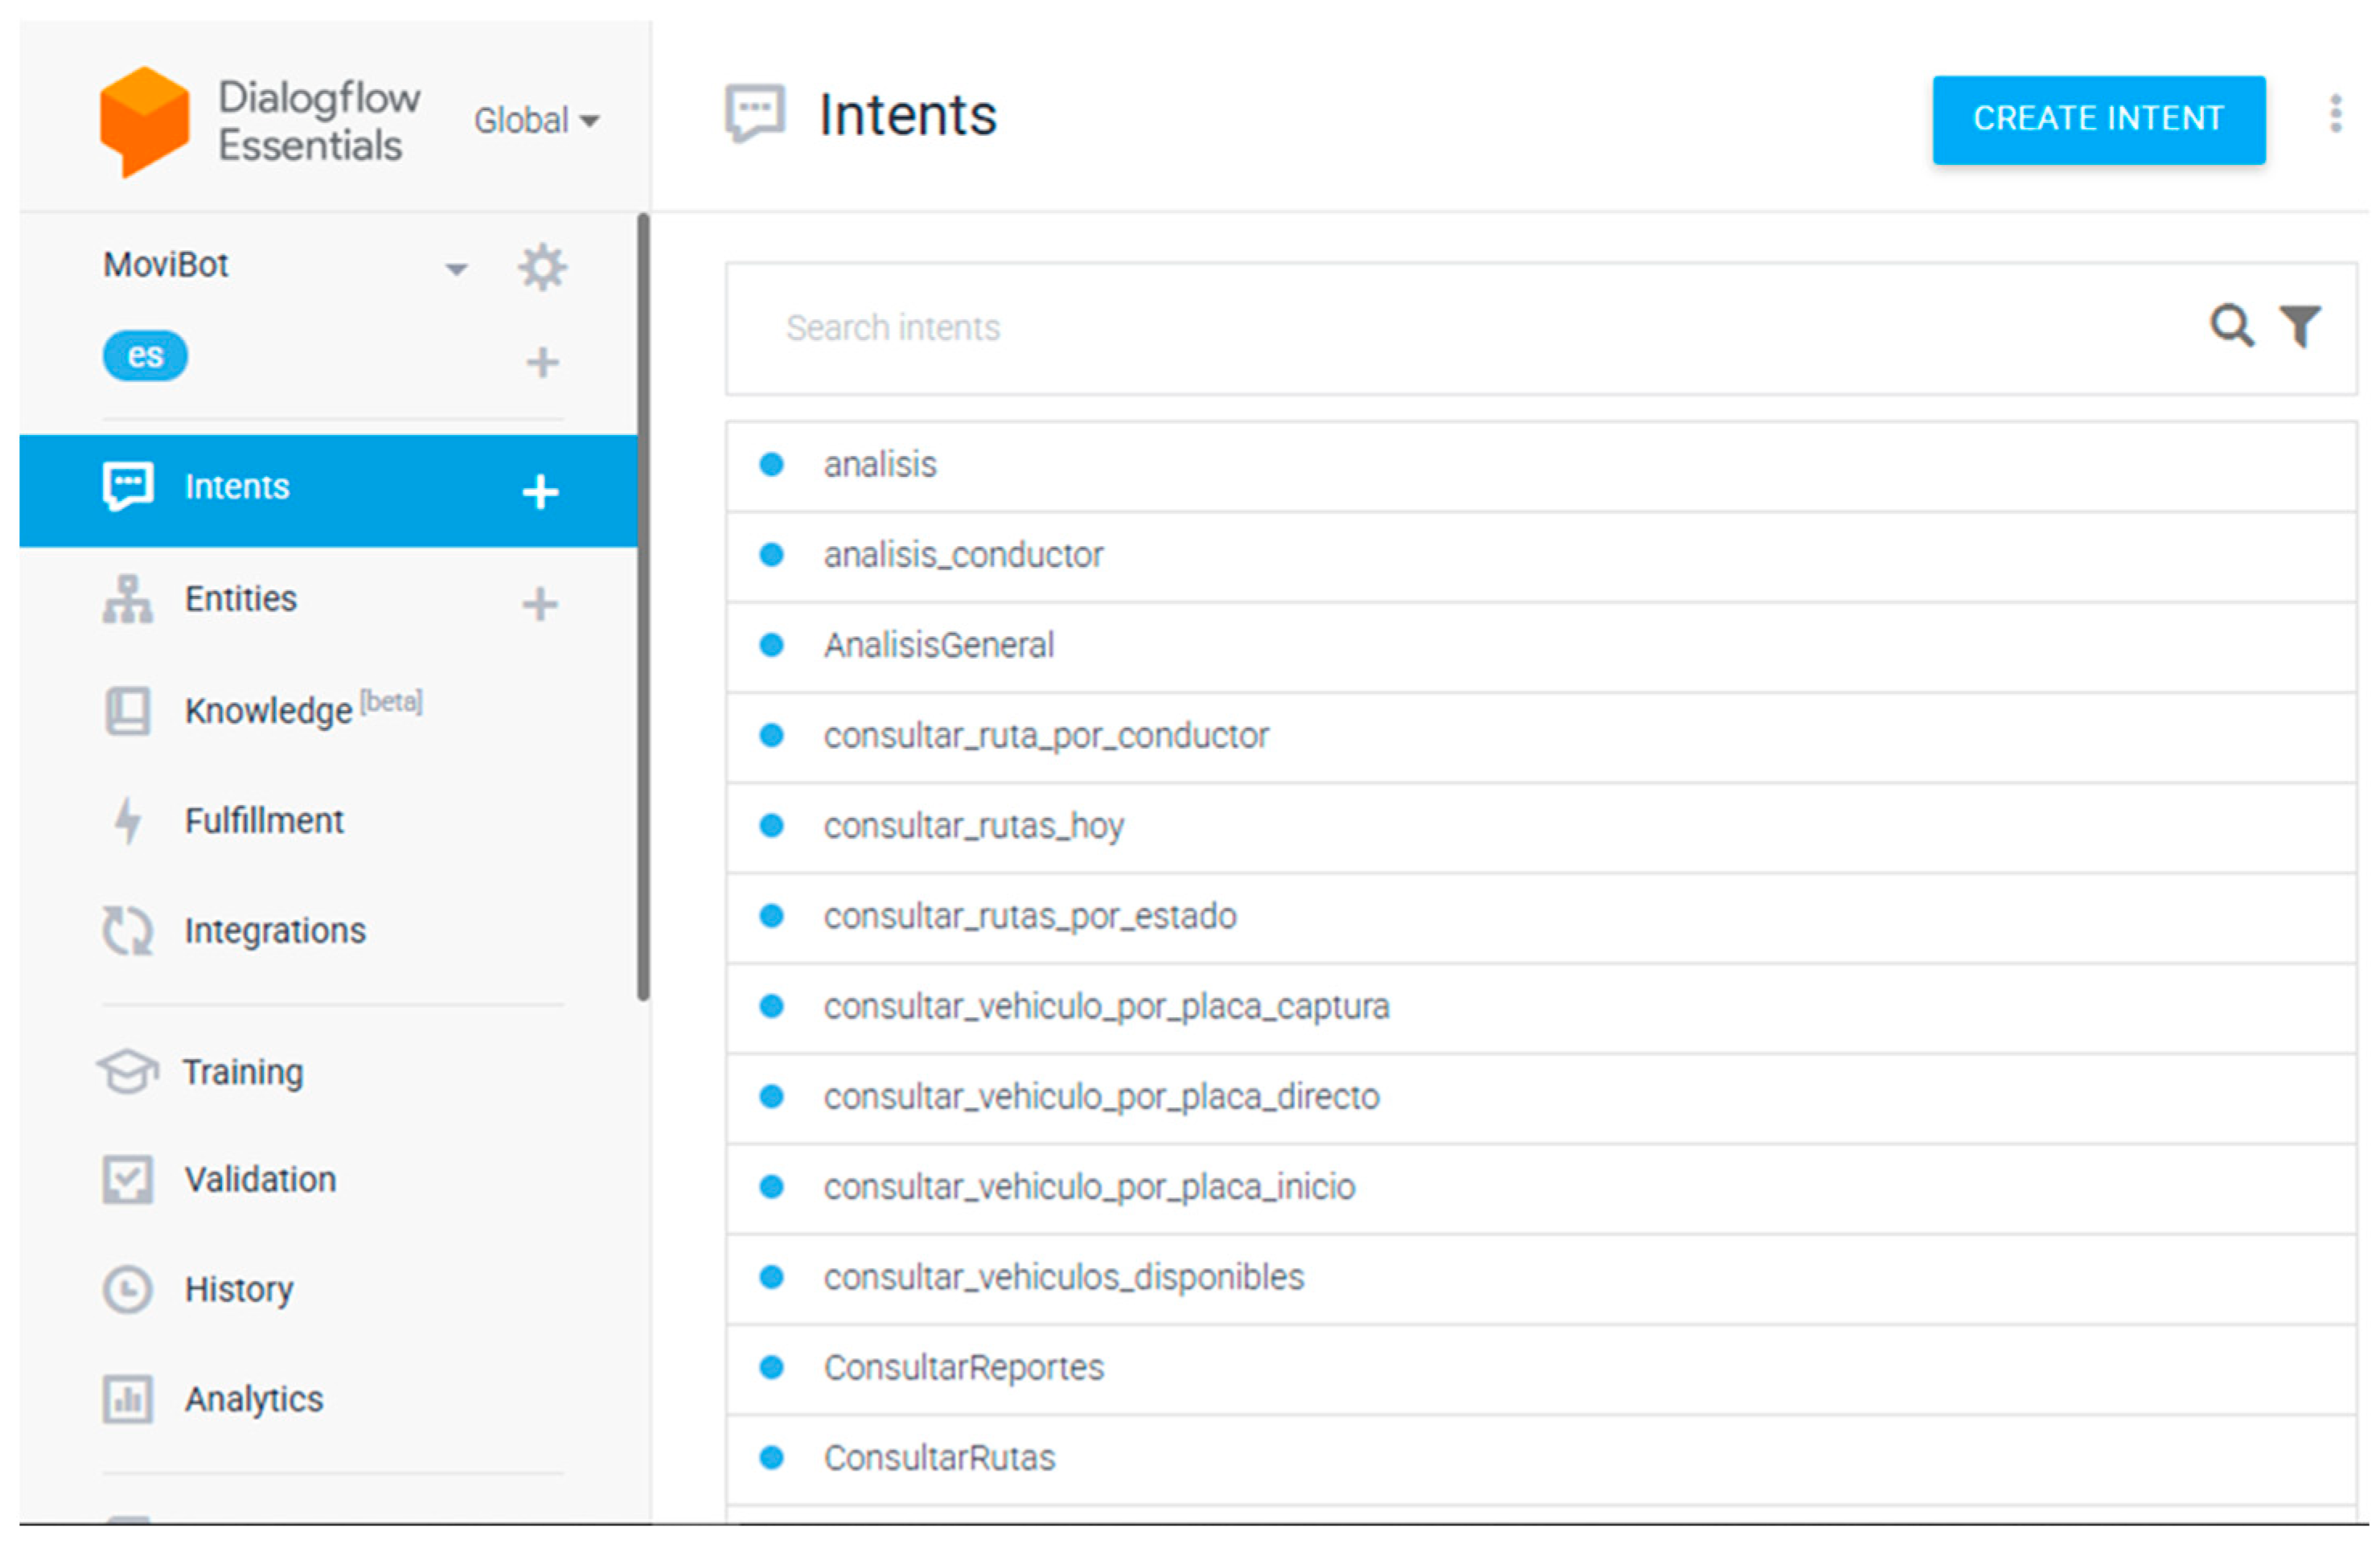Screen dimensions: 2380x1556
Task: Go to Integrations in sidebar
Action: [x=274, y=931]
